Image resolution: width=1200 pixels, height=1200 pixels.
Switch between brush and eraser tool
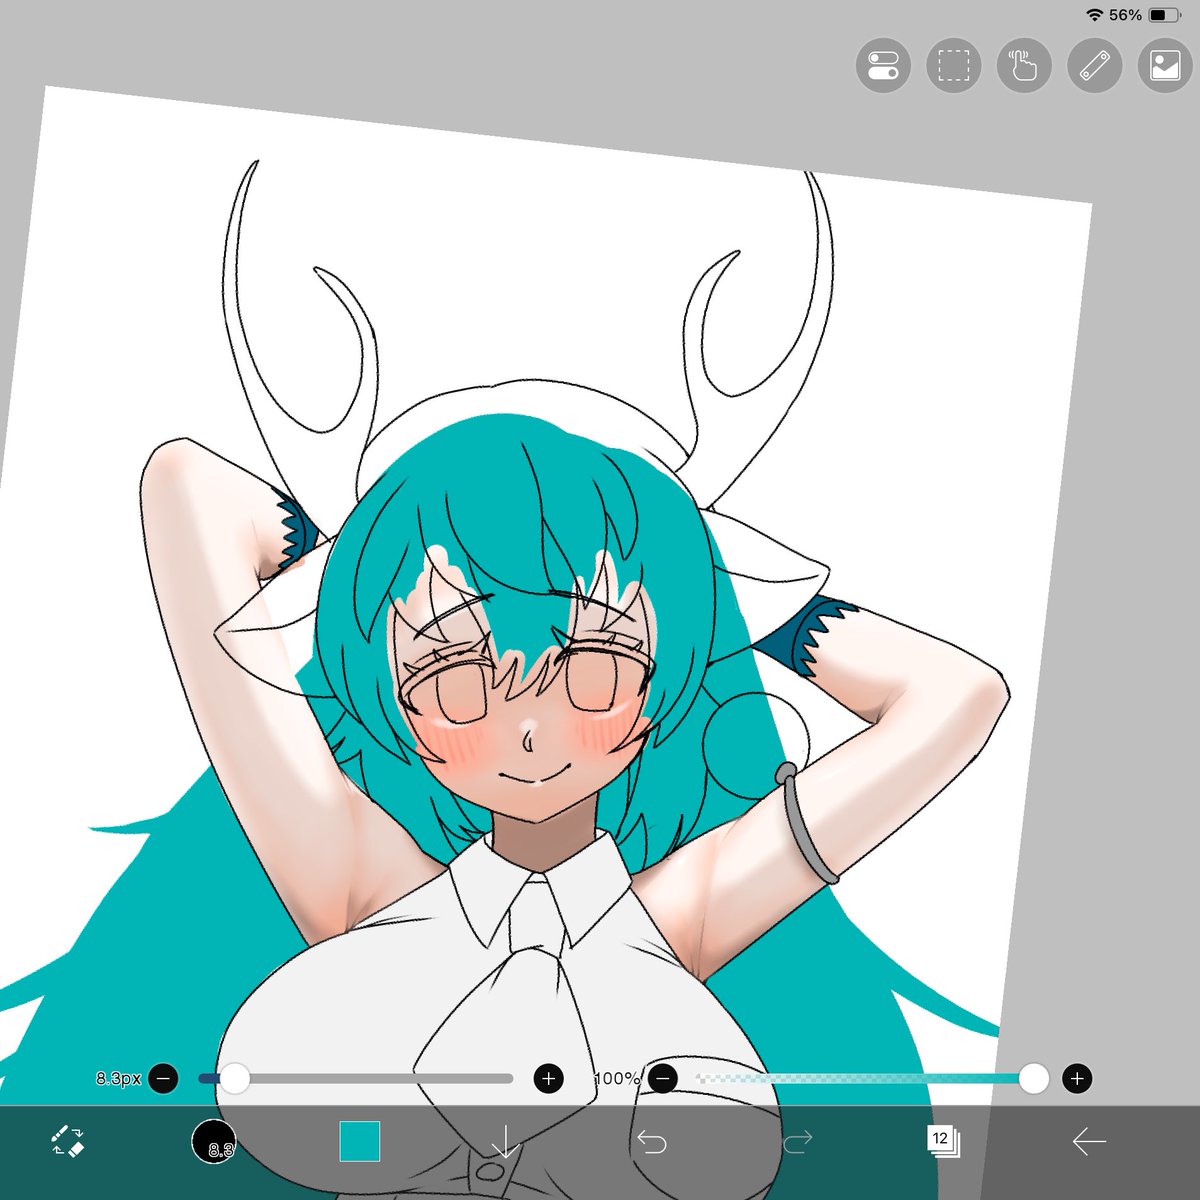pyautogui.click(x=66, y=1141)
